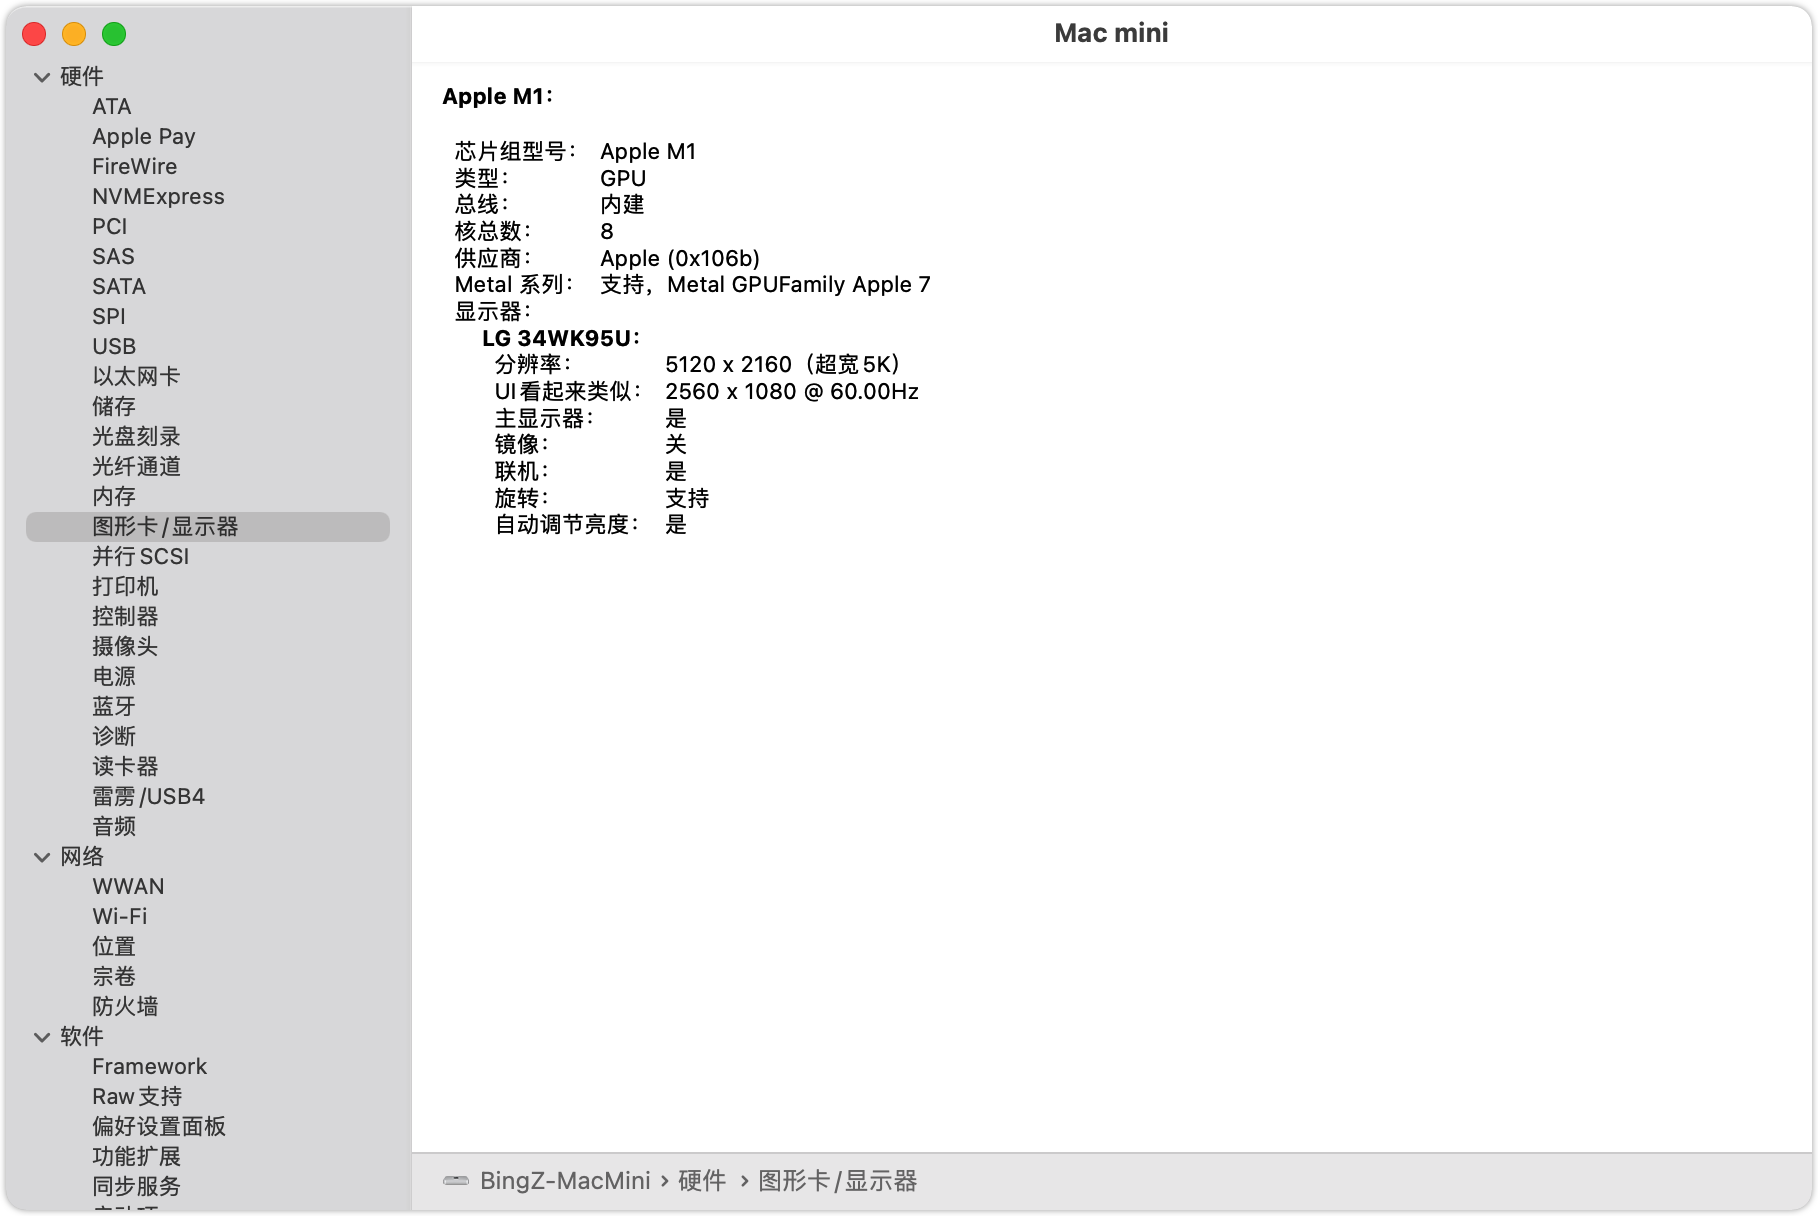Click 图形卡/显示器 in the path bar
Viewport: 1818px width, 1216px height.
click(x=838, y=1181)
